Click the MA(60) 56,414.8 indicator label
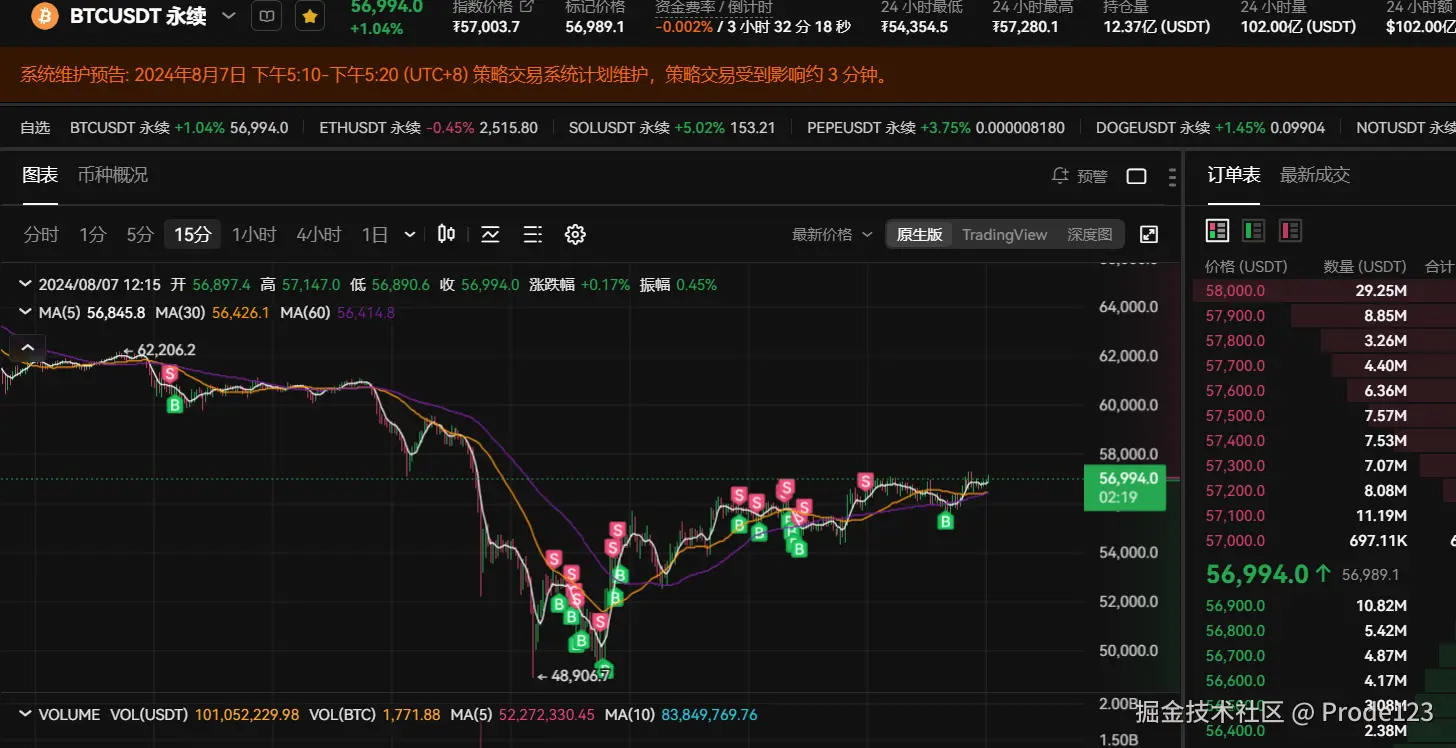This screenshot has height=748, width=1456. point(338,313)
